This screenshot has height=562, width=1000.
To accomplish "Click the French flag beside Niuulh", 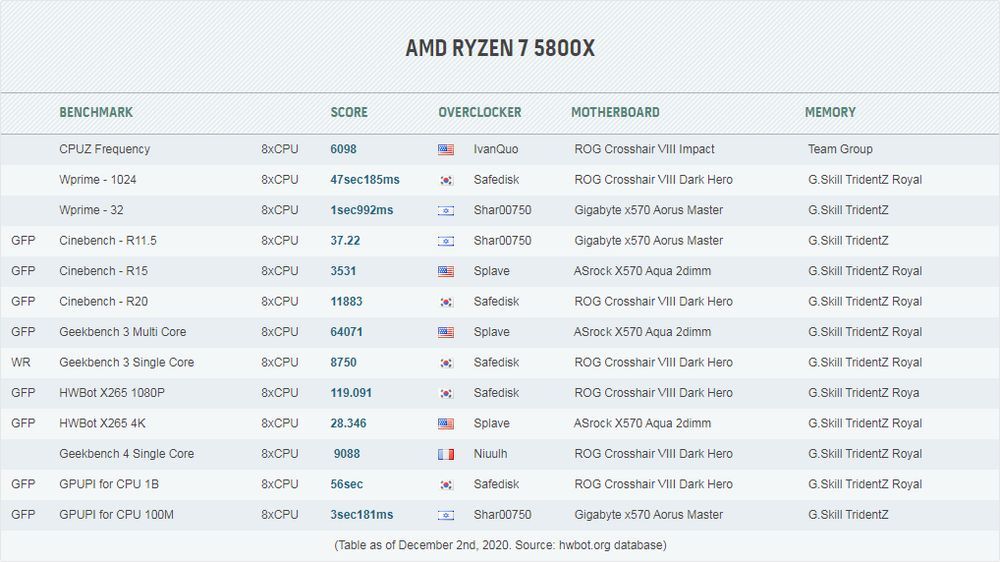I will [446, 454].
